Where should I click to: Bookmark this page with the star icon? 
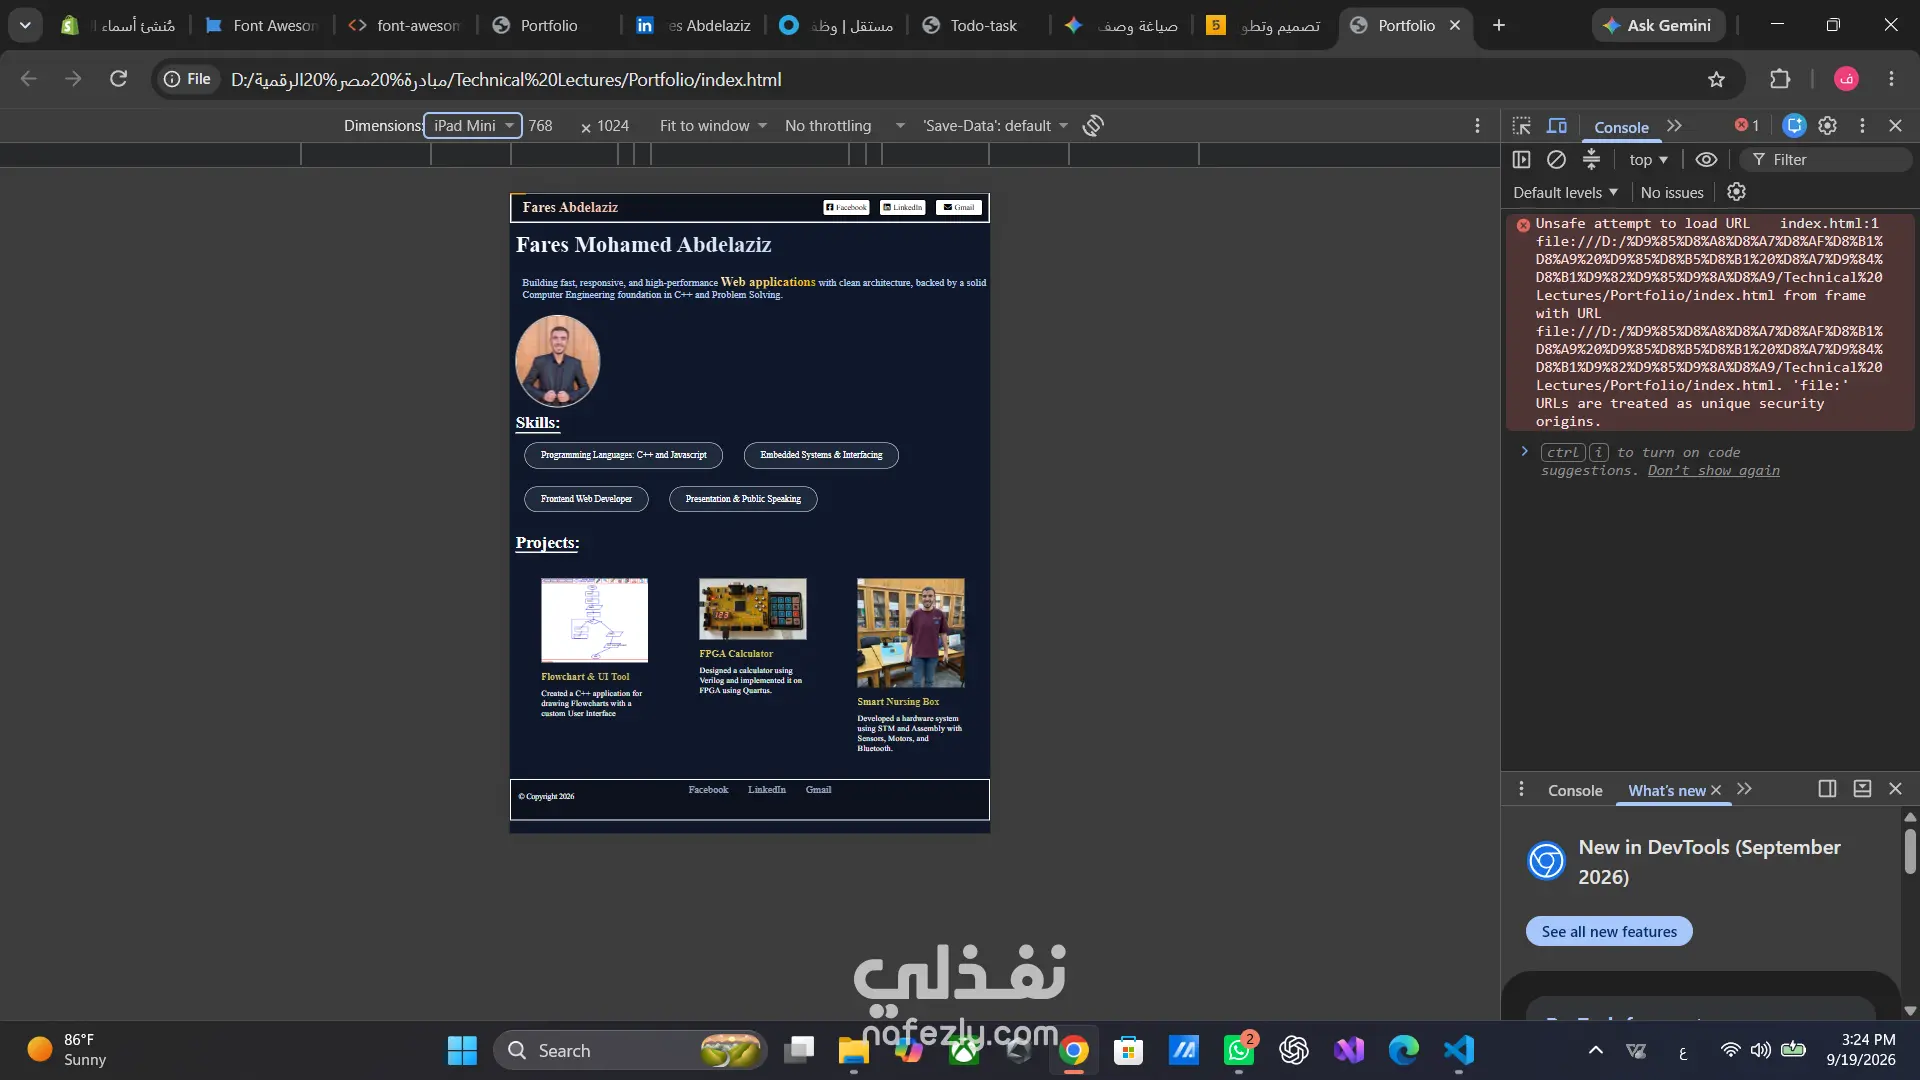click(1717, 80)
